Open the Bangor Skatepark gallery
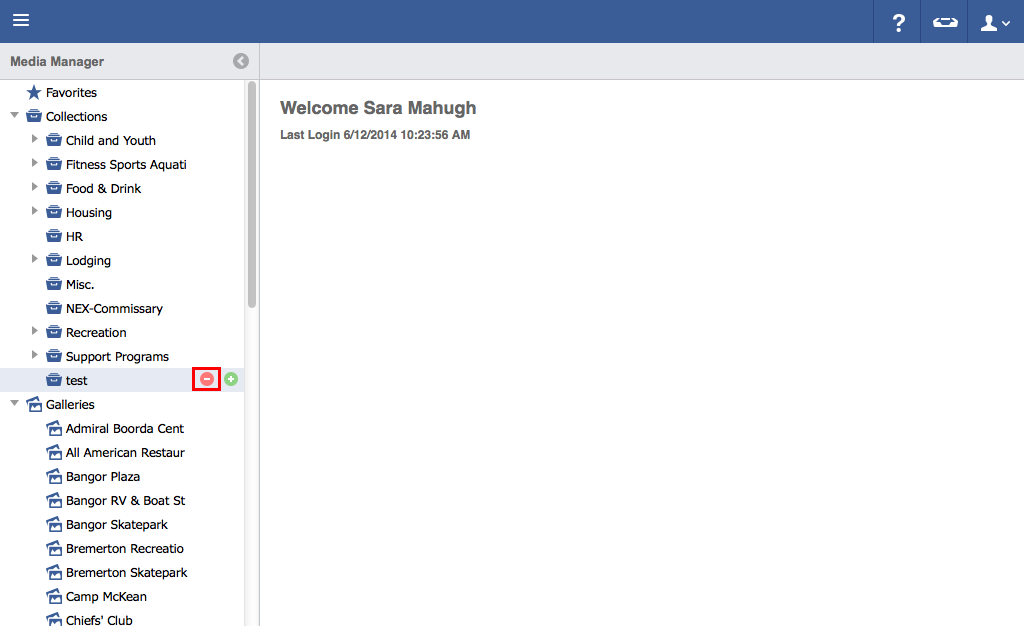This screenshot has width=1024, height=626. click(x=116, y=525)
